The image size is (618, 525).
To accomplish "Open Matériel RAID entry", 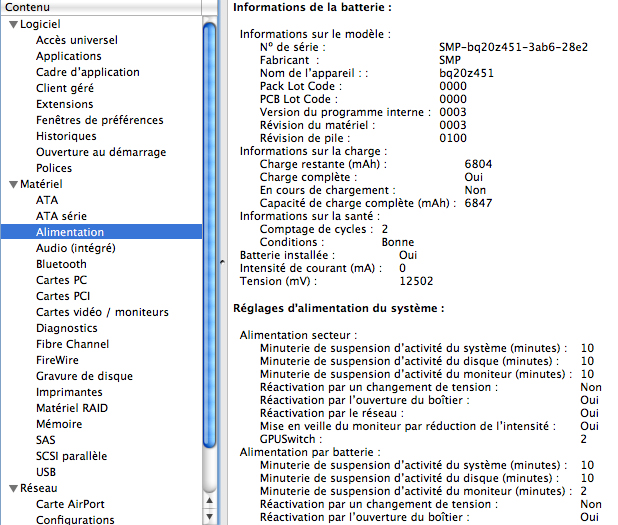I will coord(72,408).
